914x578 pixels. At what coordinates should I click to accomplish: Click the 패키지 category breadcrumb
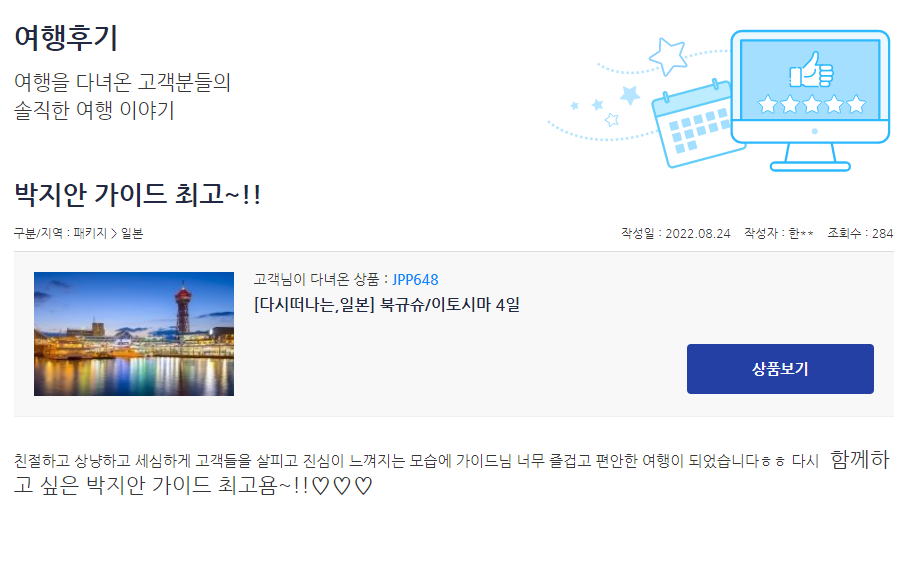pos(90,233)
